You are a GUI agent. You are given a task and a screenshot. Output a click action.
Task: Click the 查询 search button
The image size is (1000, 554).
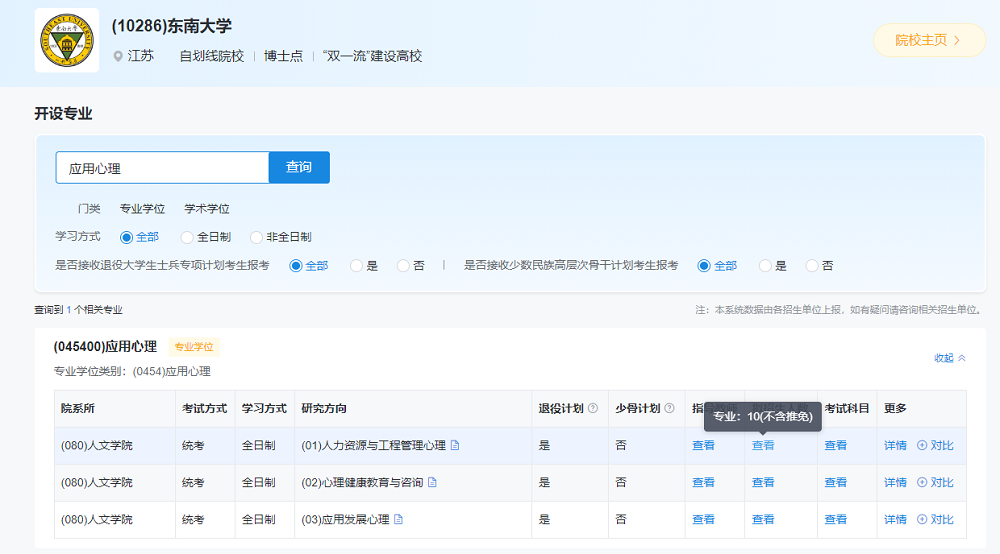pos(299,167)
